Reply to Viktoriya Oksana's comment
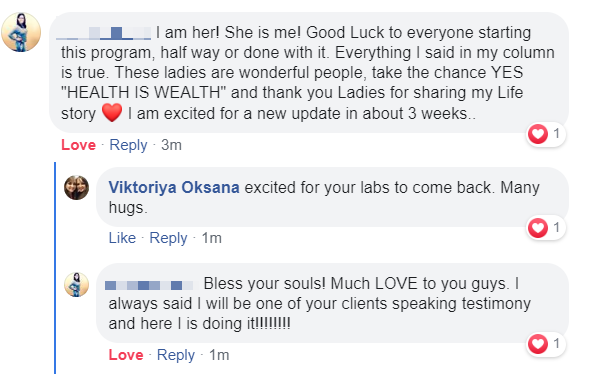The image size is (595, 382). (x=168, y=238)
